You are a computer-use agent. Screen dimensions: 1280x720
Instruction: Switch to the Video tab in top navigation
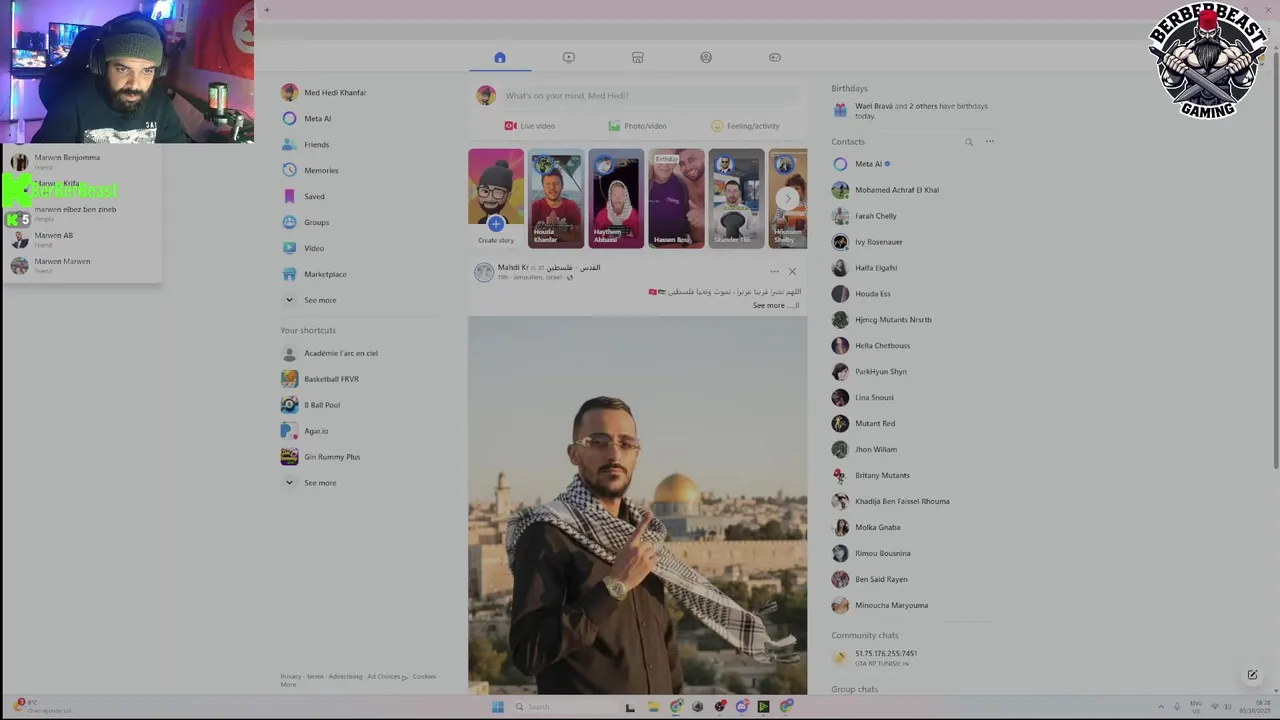pyautogui.click(x=569, y=57)
